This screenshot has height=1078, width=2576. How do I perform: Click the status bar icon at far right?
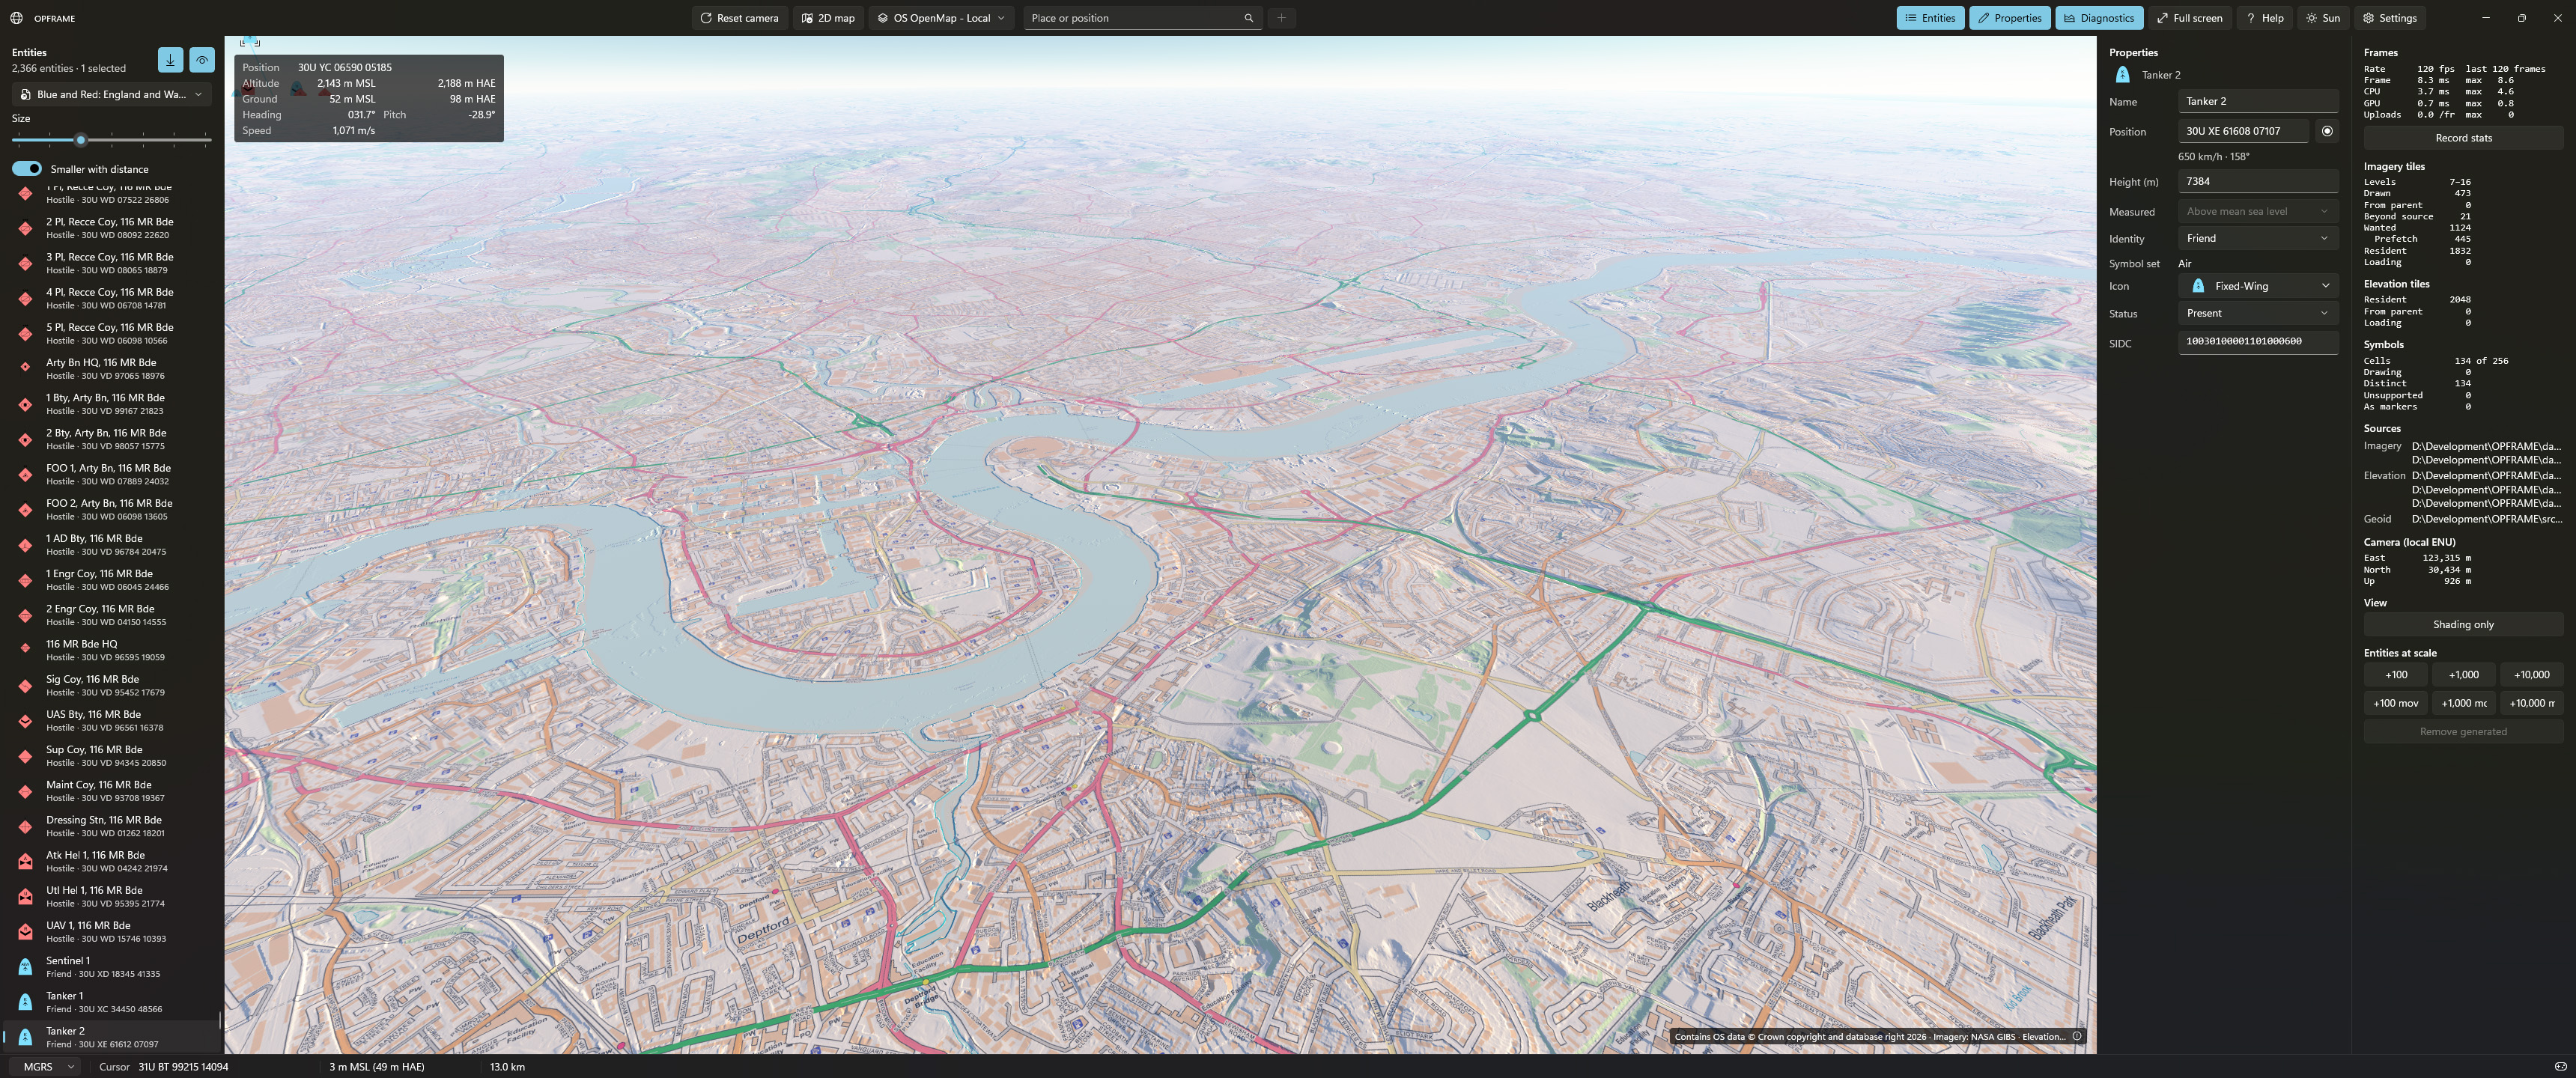pos(2560,1067)
